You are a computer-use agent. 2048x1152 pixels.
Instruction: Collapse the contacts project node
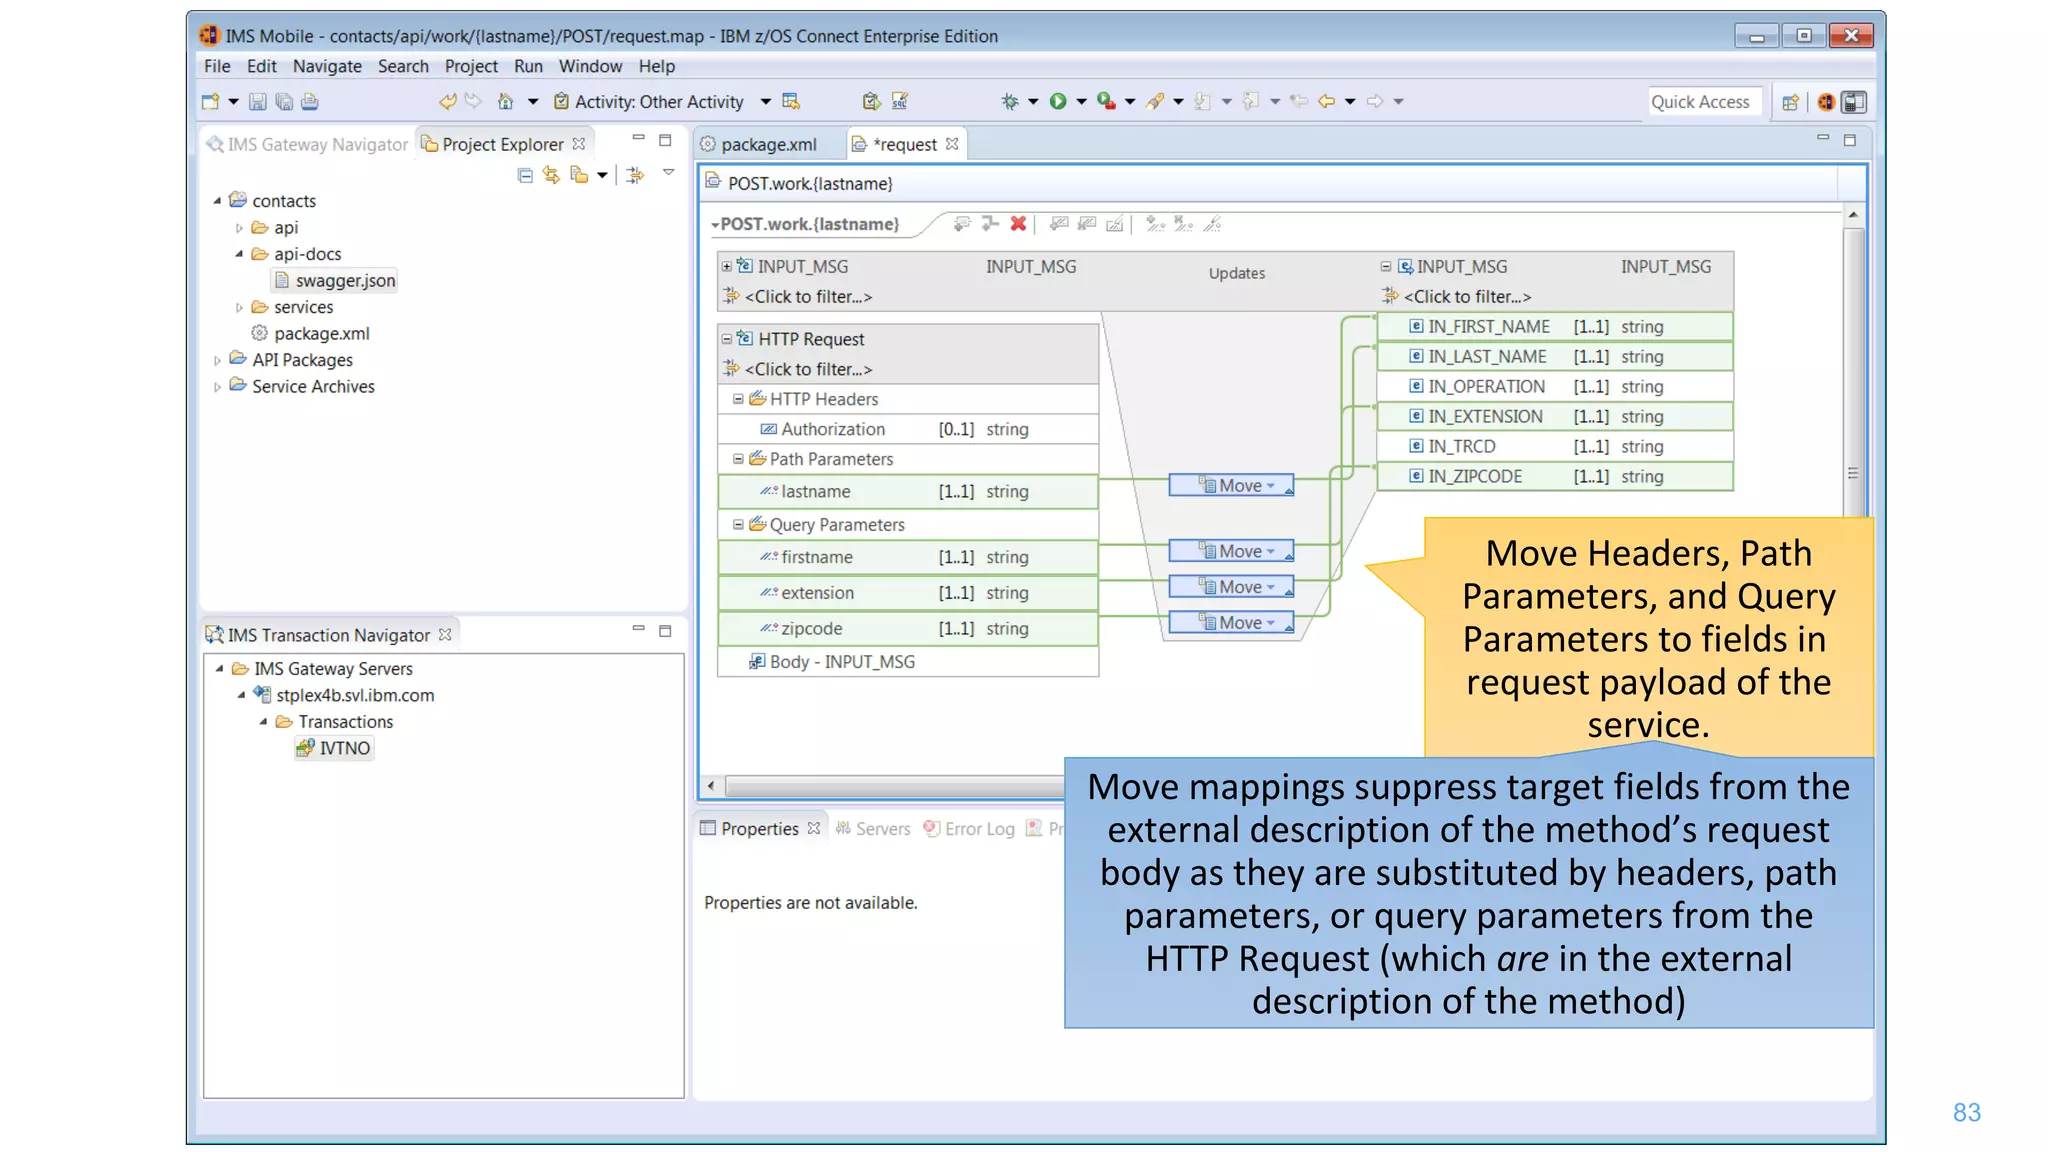[x=217, y=201]
